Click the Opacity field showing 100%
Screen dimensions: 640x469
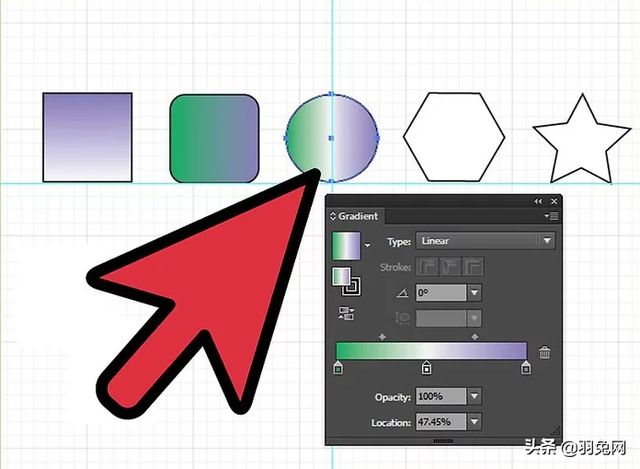[441, 396]
